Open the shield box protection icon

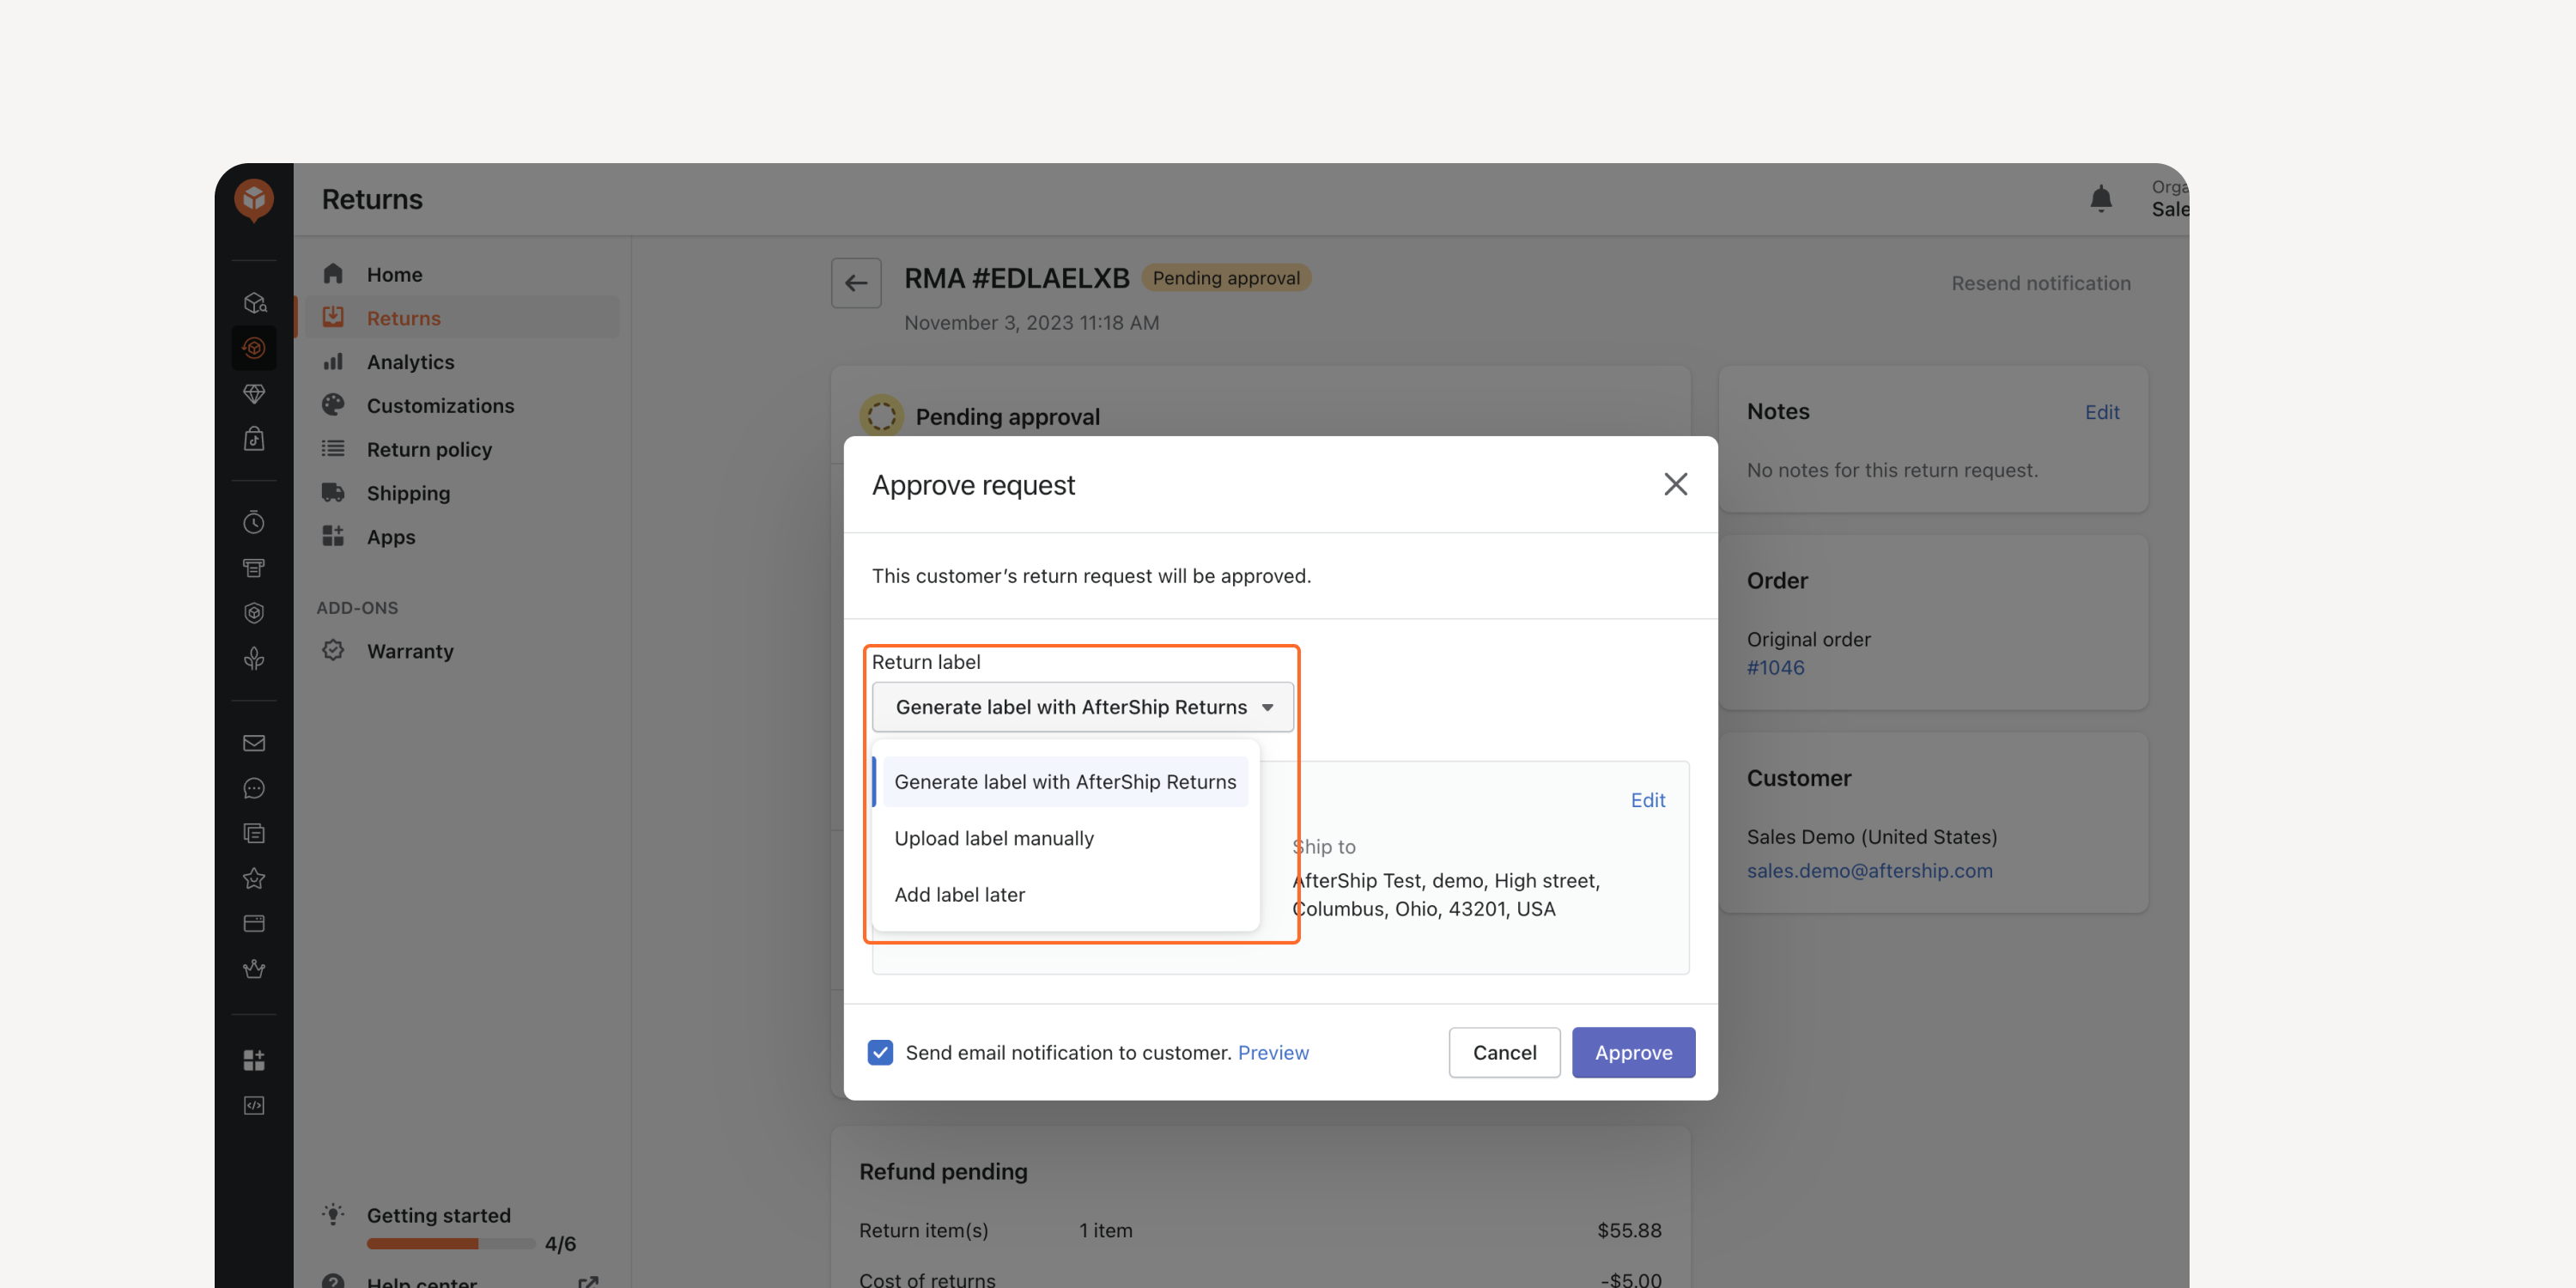pyautogui.click(x=254, y=612)
